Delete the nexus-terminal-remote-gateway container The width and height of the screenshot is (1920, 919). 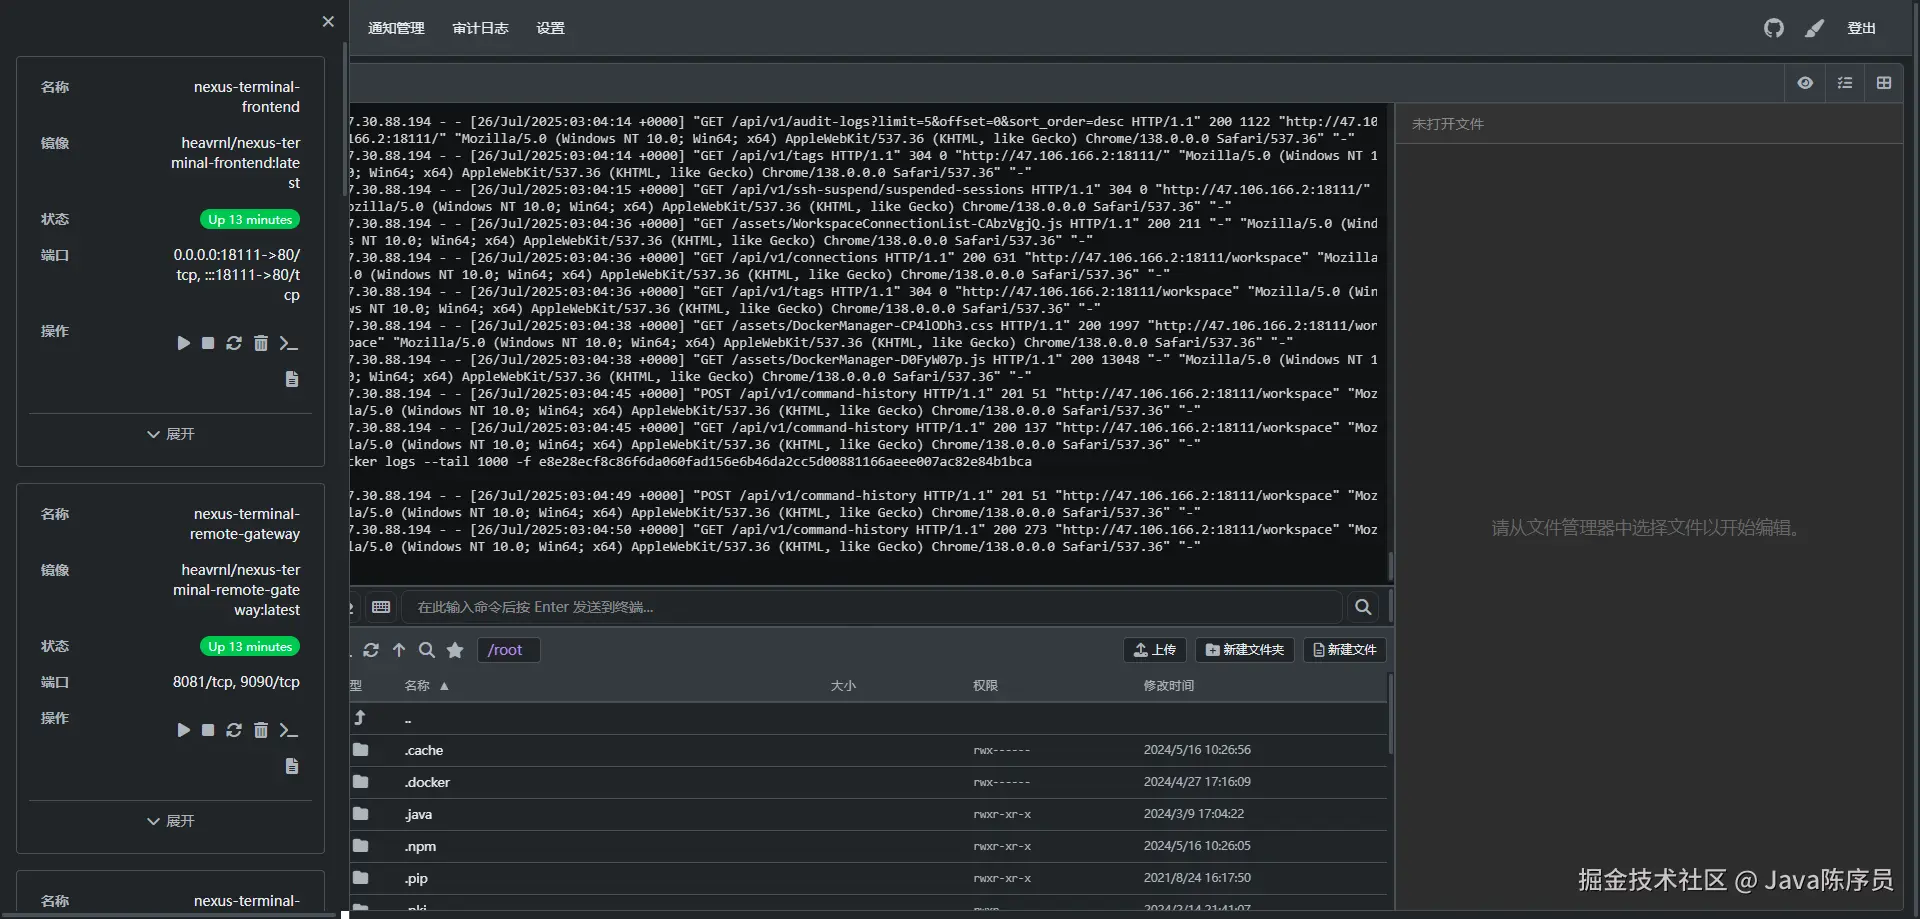click(x=261, y=730)
